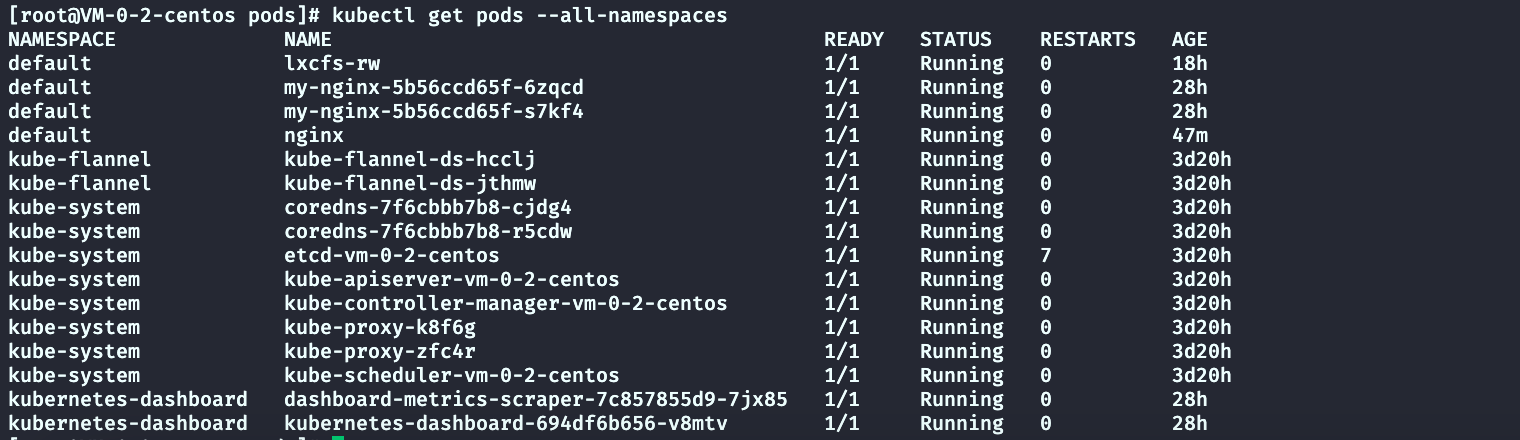Click the dashboard-metrics-scraper-7c857855d9-7jx85 pod name
The width and height of the screenshot is (1520, 440).
[535, 400]
